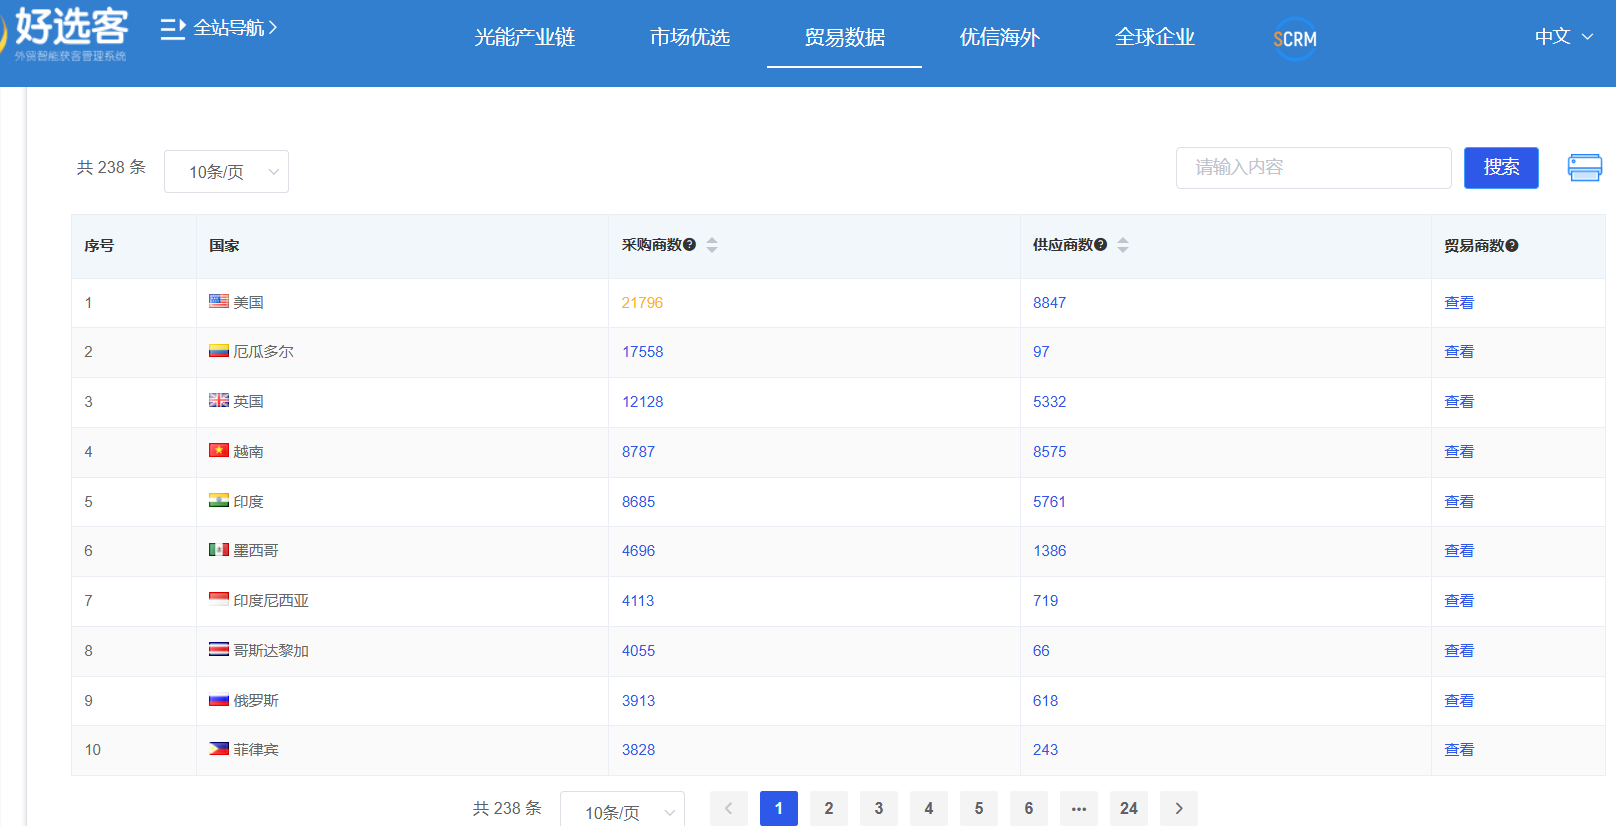The height and width of the screenshot is (826, 1616).
Task: Go to previous page arrow
Action: (729, 808)
